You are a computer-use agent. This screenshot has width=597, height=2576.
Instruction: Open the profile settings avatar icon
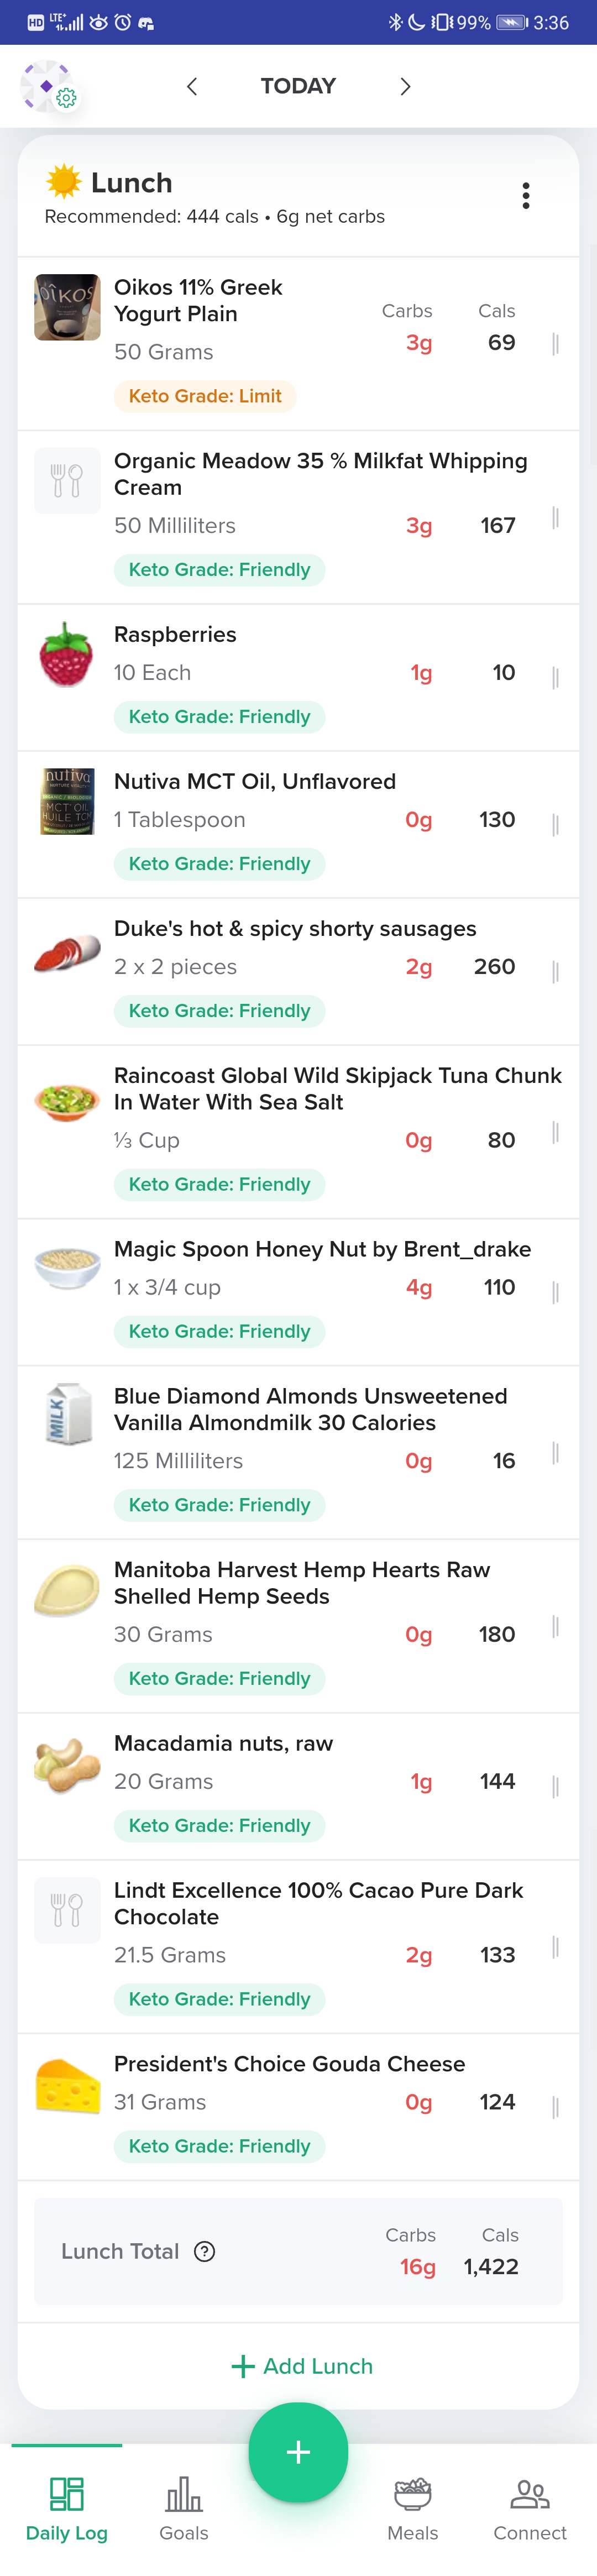pyautogui.click(x=48, y=86)
